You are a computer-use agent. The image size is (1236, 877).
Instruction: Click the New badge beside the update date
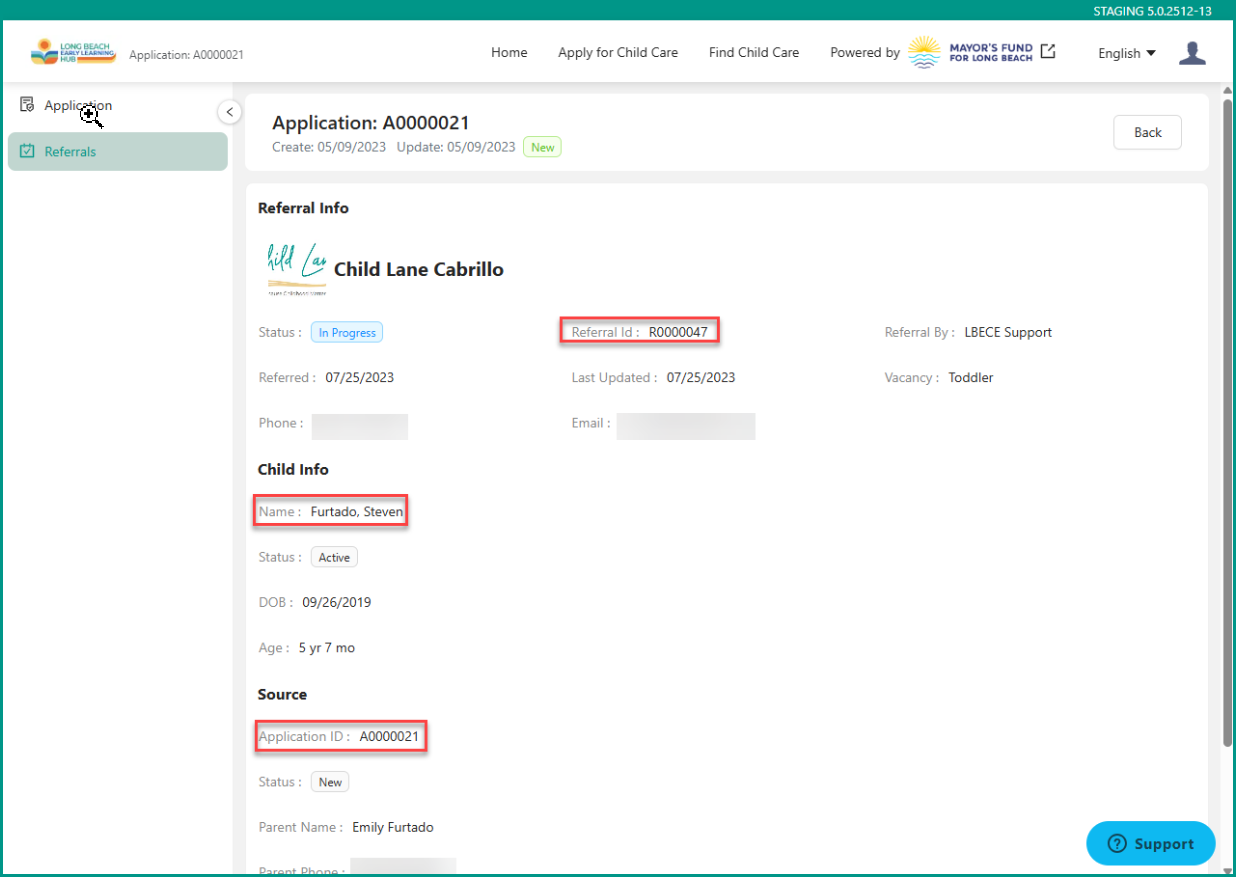click(542, 147)
